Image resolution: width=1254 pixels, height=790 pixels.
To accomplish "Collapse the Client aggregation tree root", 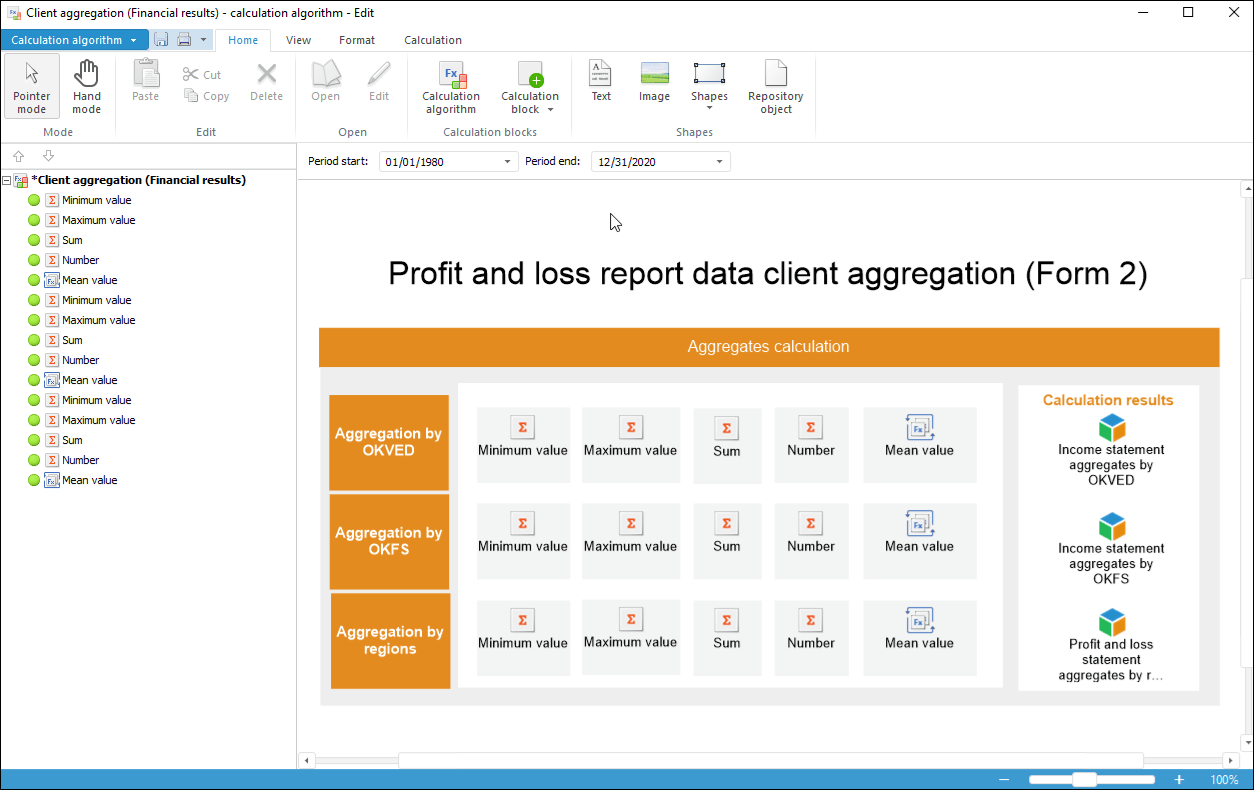I will pos(7,181).
